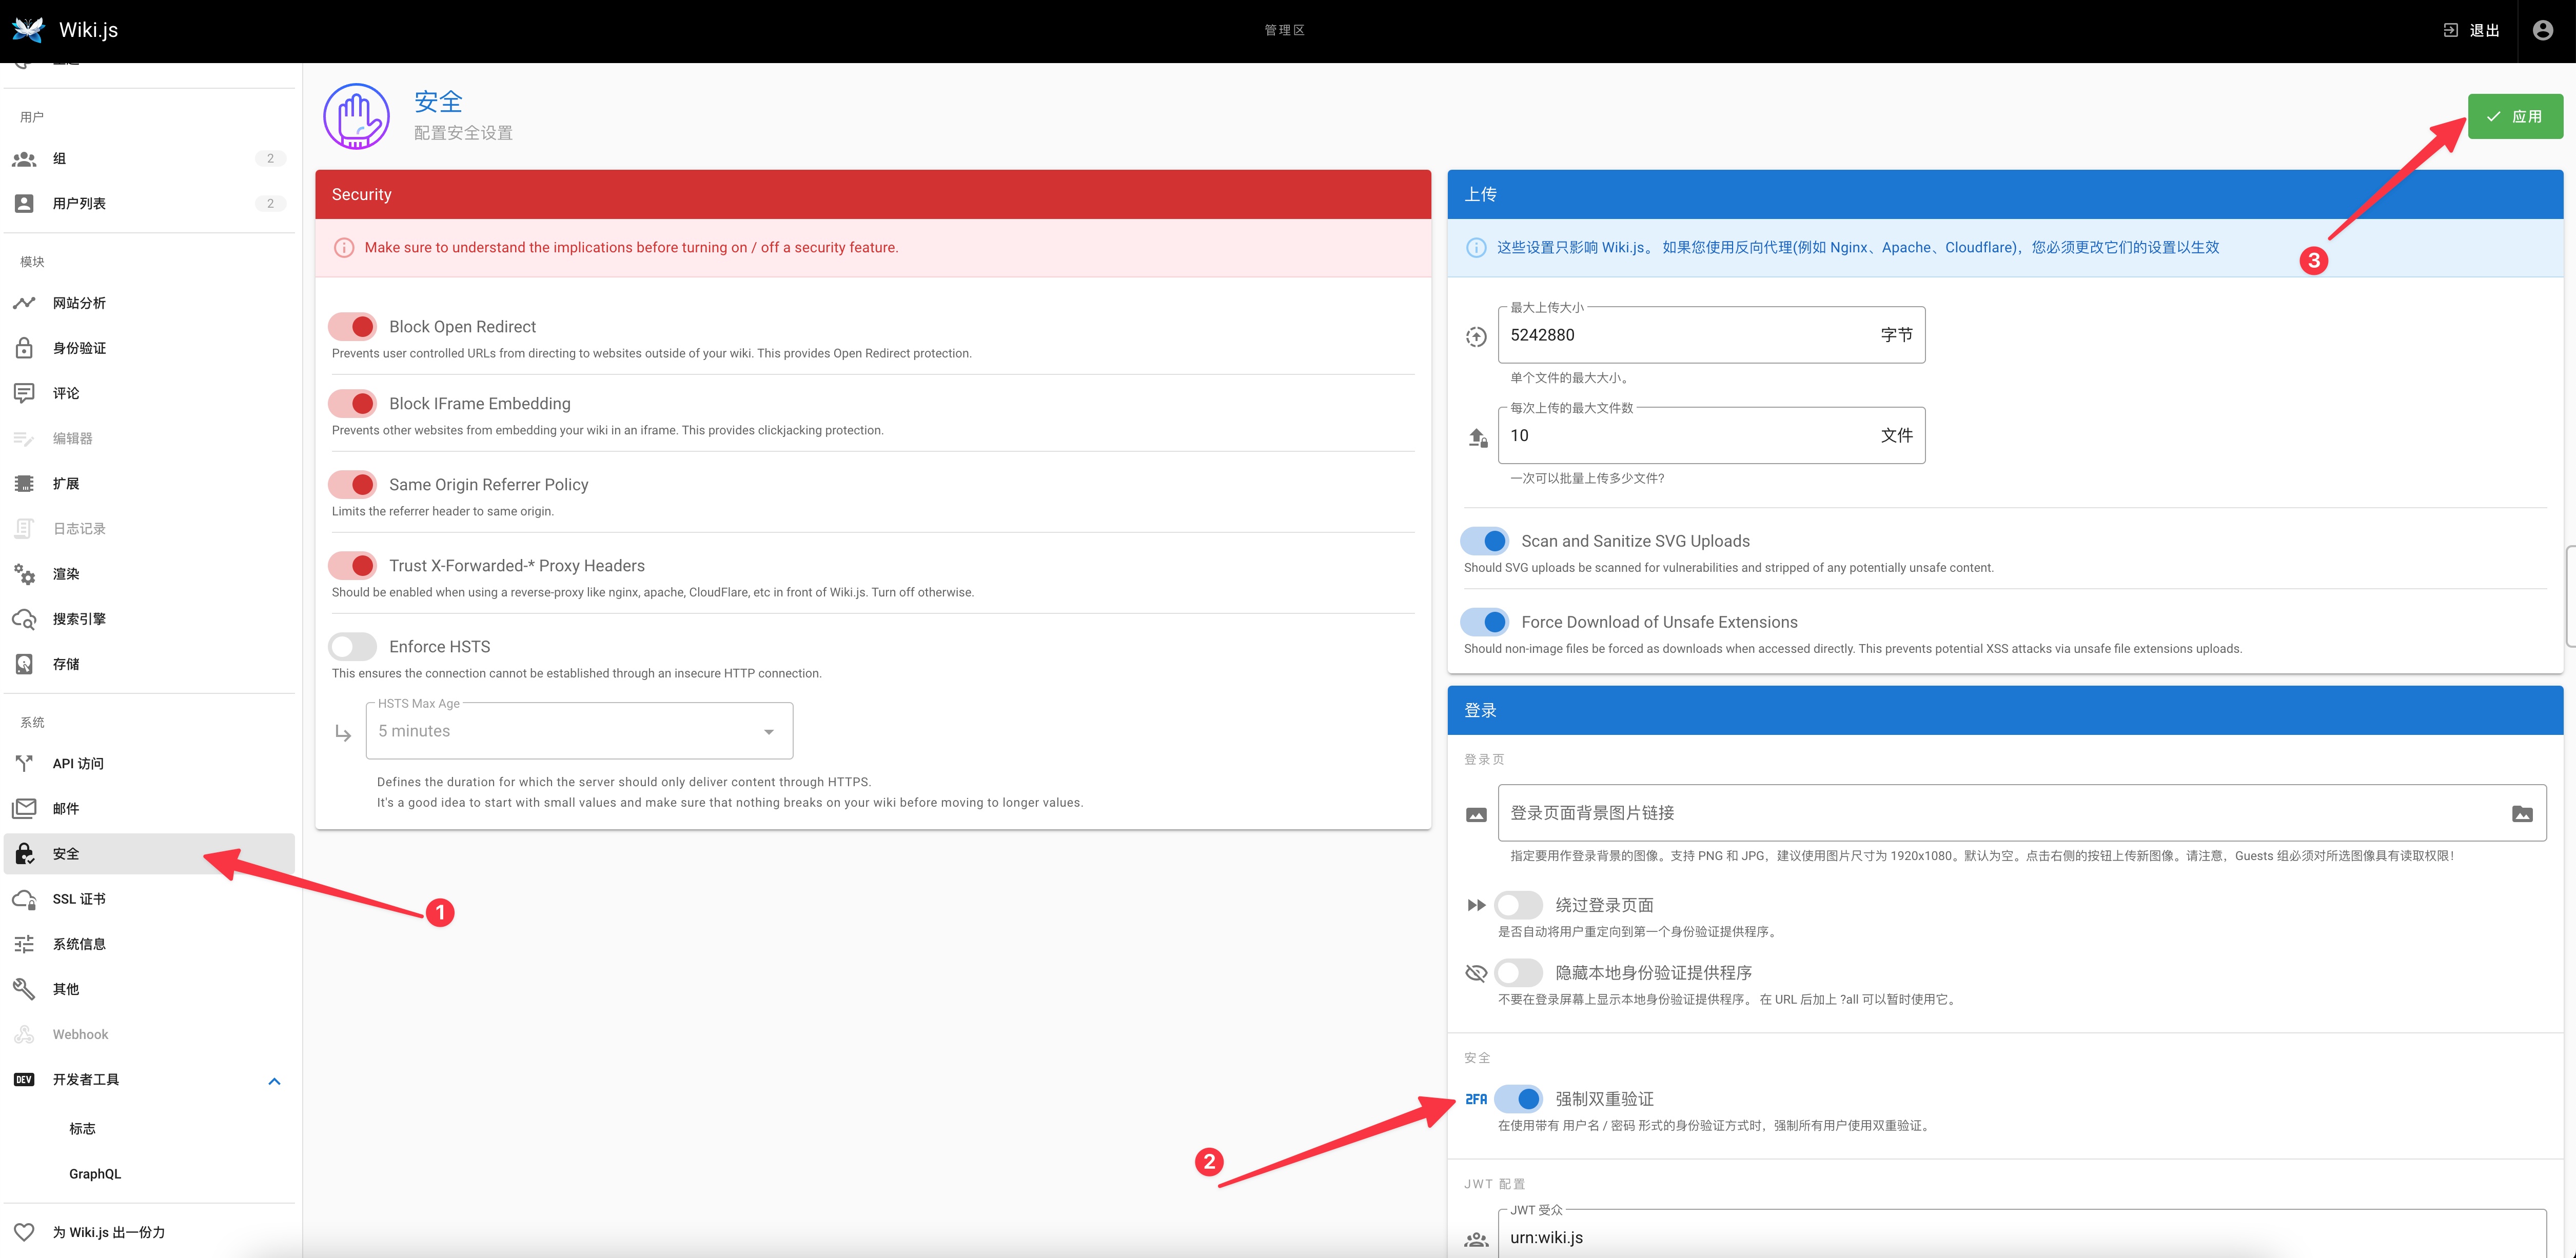Viewport: 2576px width, 1258px height.
Task: Toggle Same Origin Referrer Policy
Action: click(352, 485)
